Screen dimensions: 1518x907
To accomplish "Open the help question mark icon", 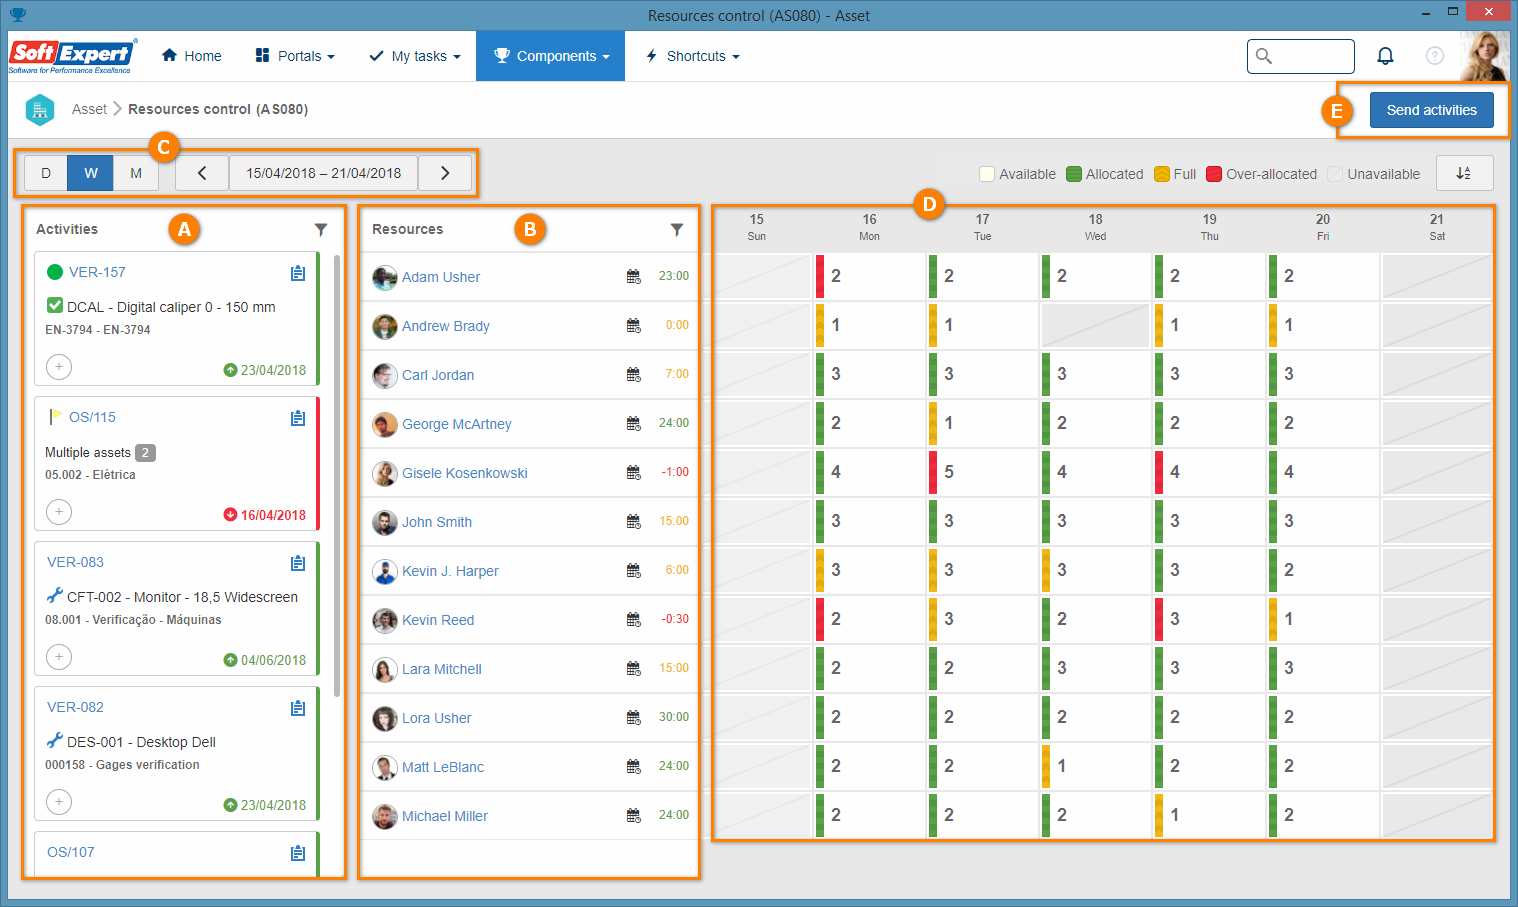I will tap(1435, 56).
